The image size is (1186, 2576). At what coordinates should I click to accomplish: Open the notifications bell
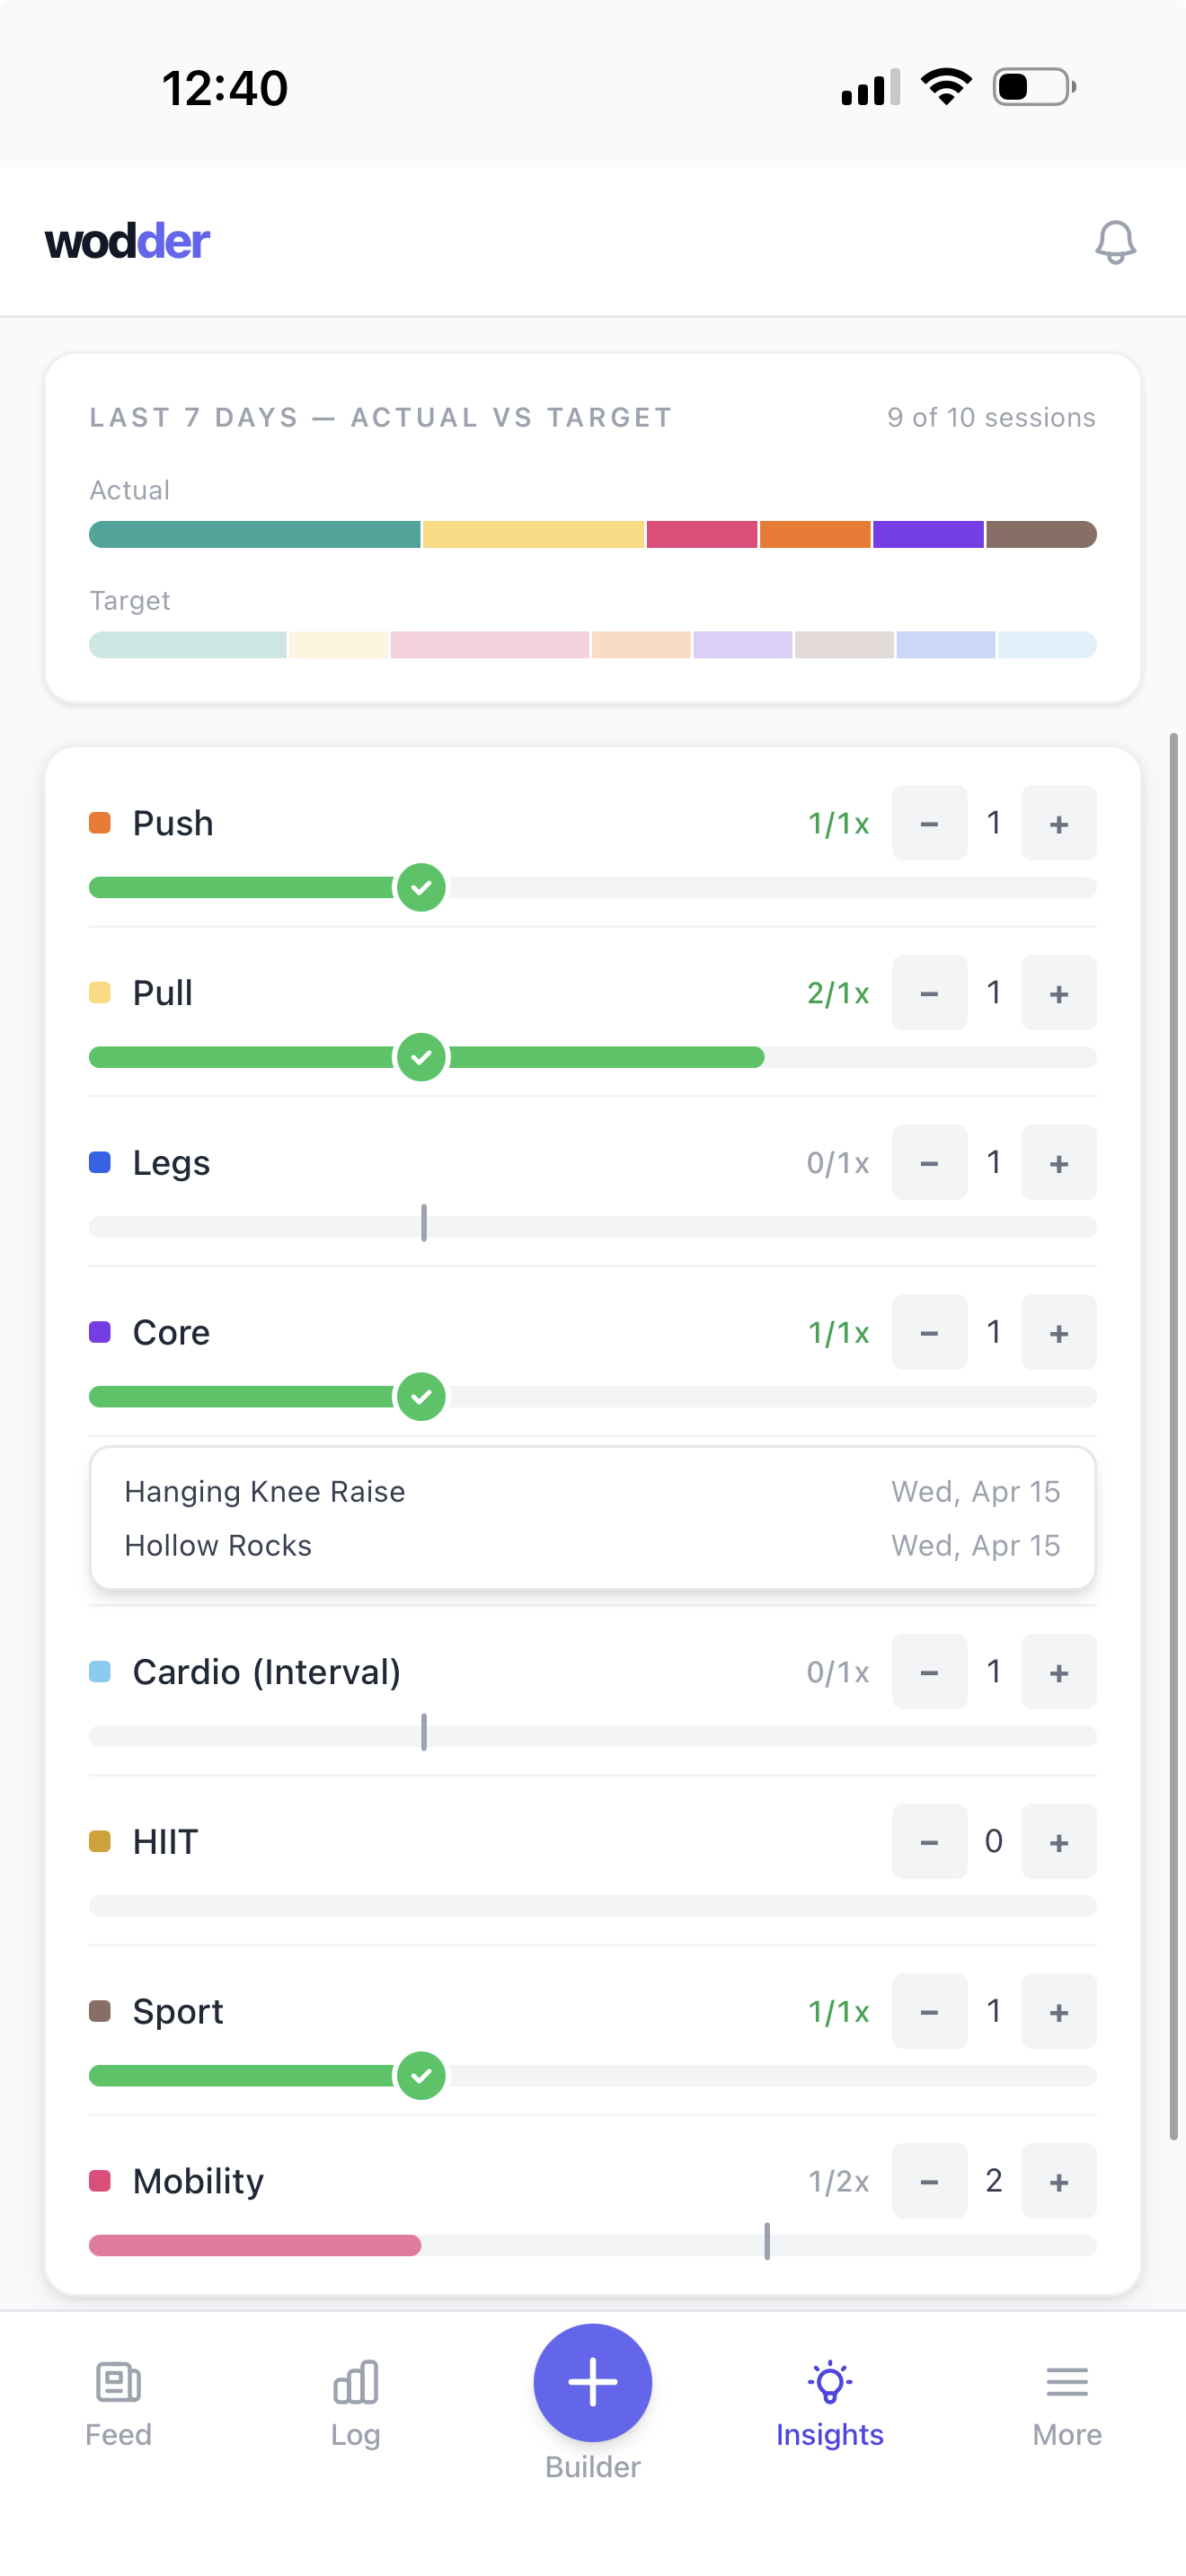(1116, 241)
